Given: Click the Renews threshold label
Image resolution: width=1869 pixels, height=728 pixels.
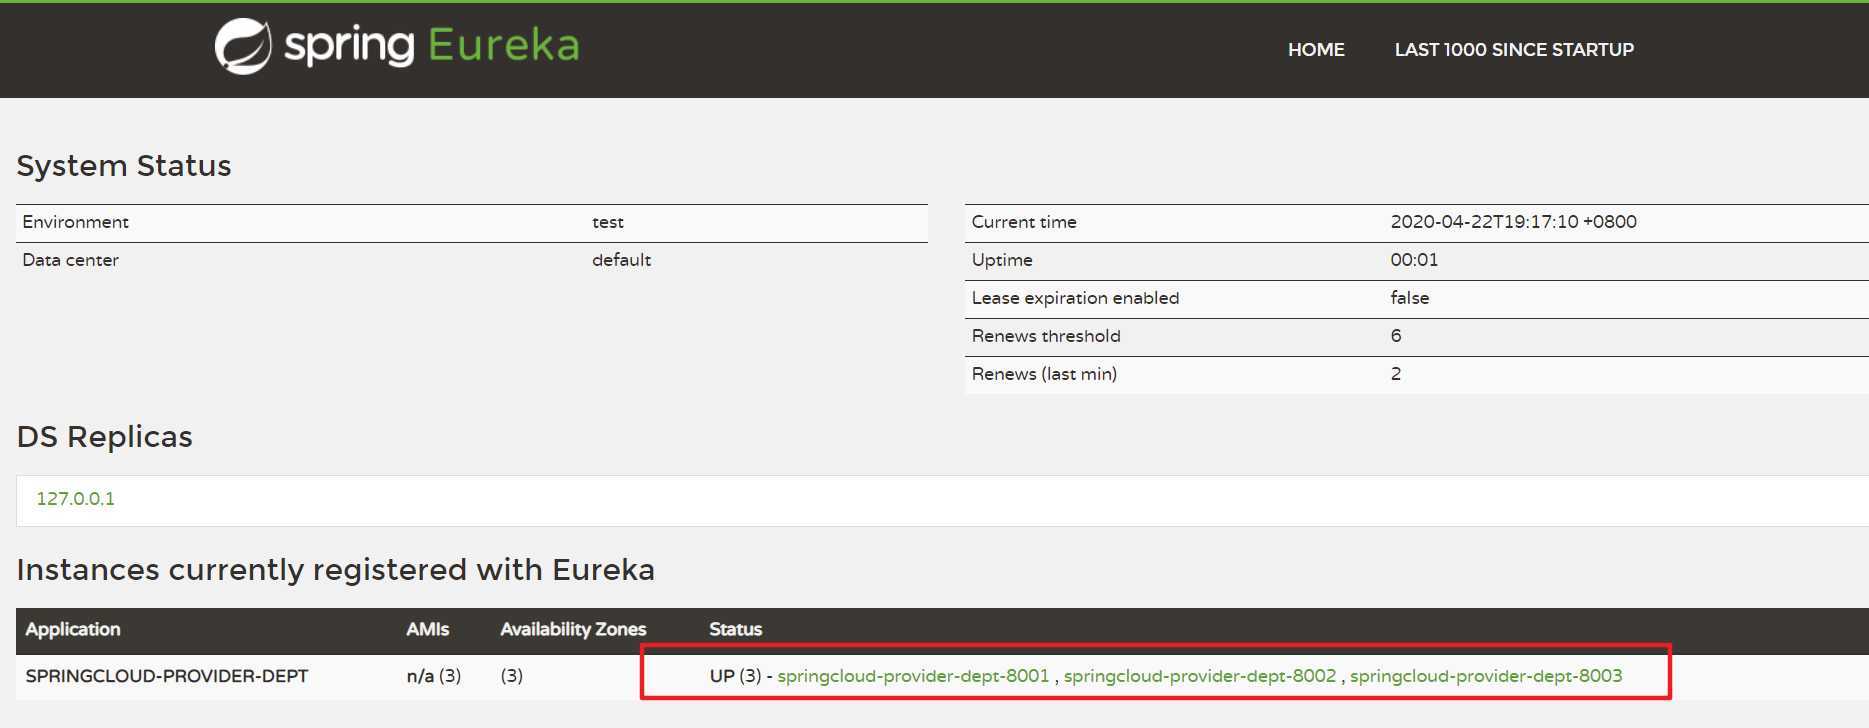Looking at the screenshot, I should tap(1046, 336).
